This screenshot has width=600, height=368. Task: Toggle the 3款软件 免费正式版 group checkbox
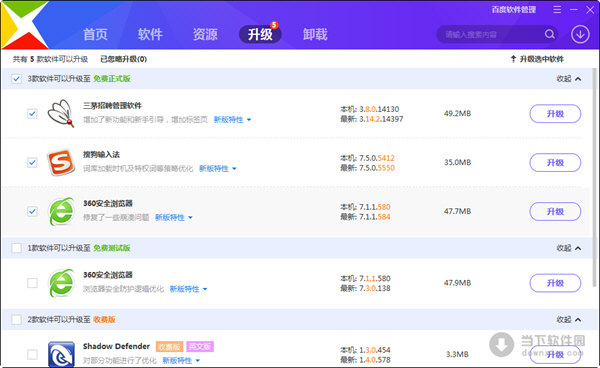(x=16, y=79)
